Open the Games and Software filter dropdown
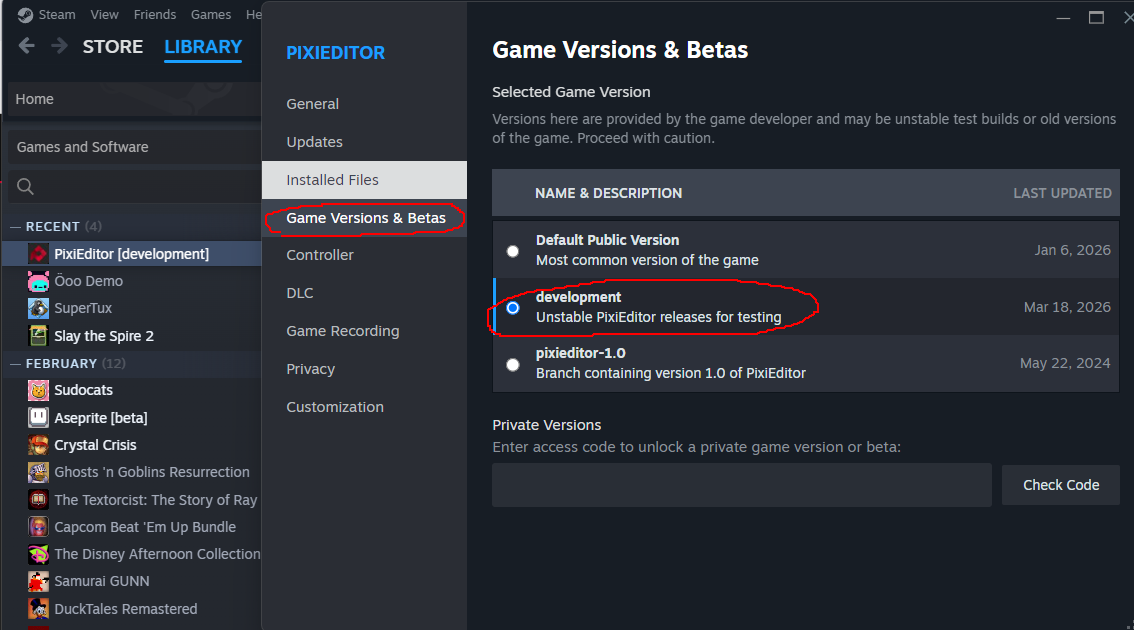The width and height of the screenshot is (1134, 630). (x=133, y=147)
